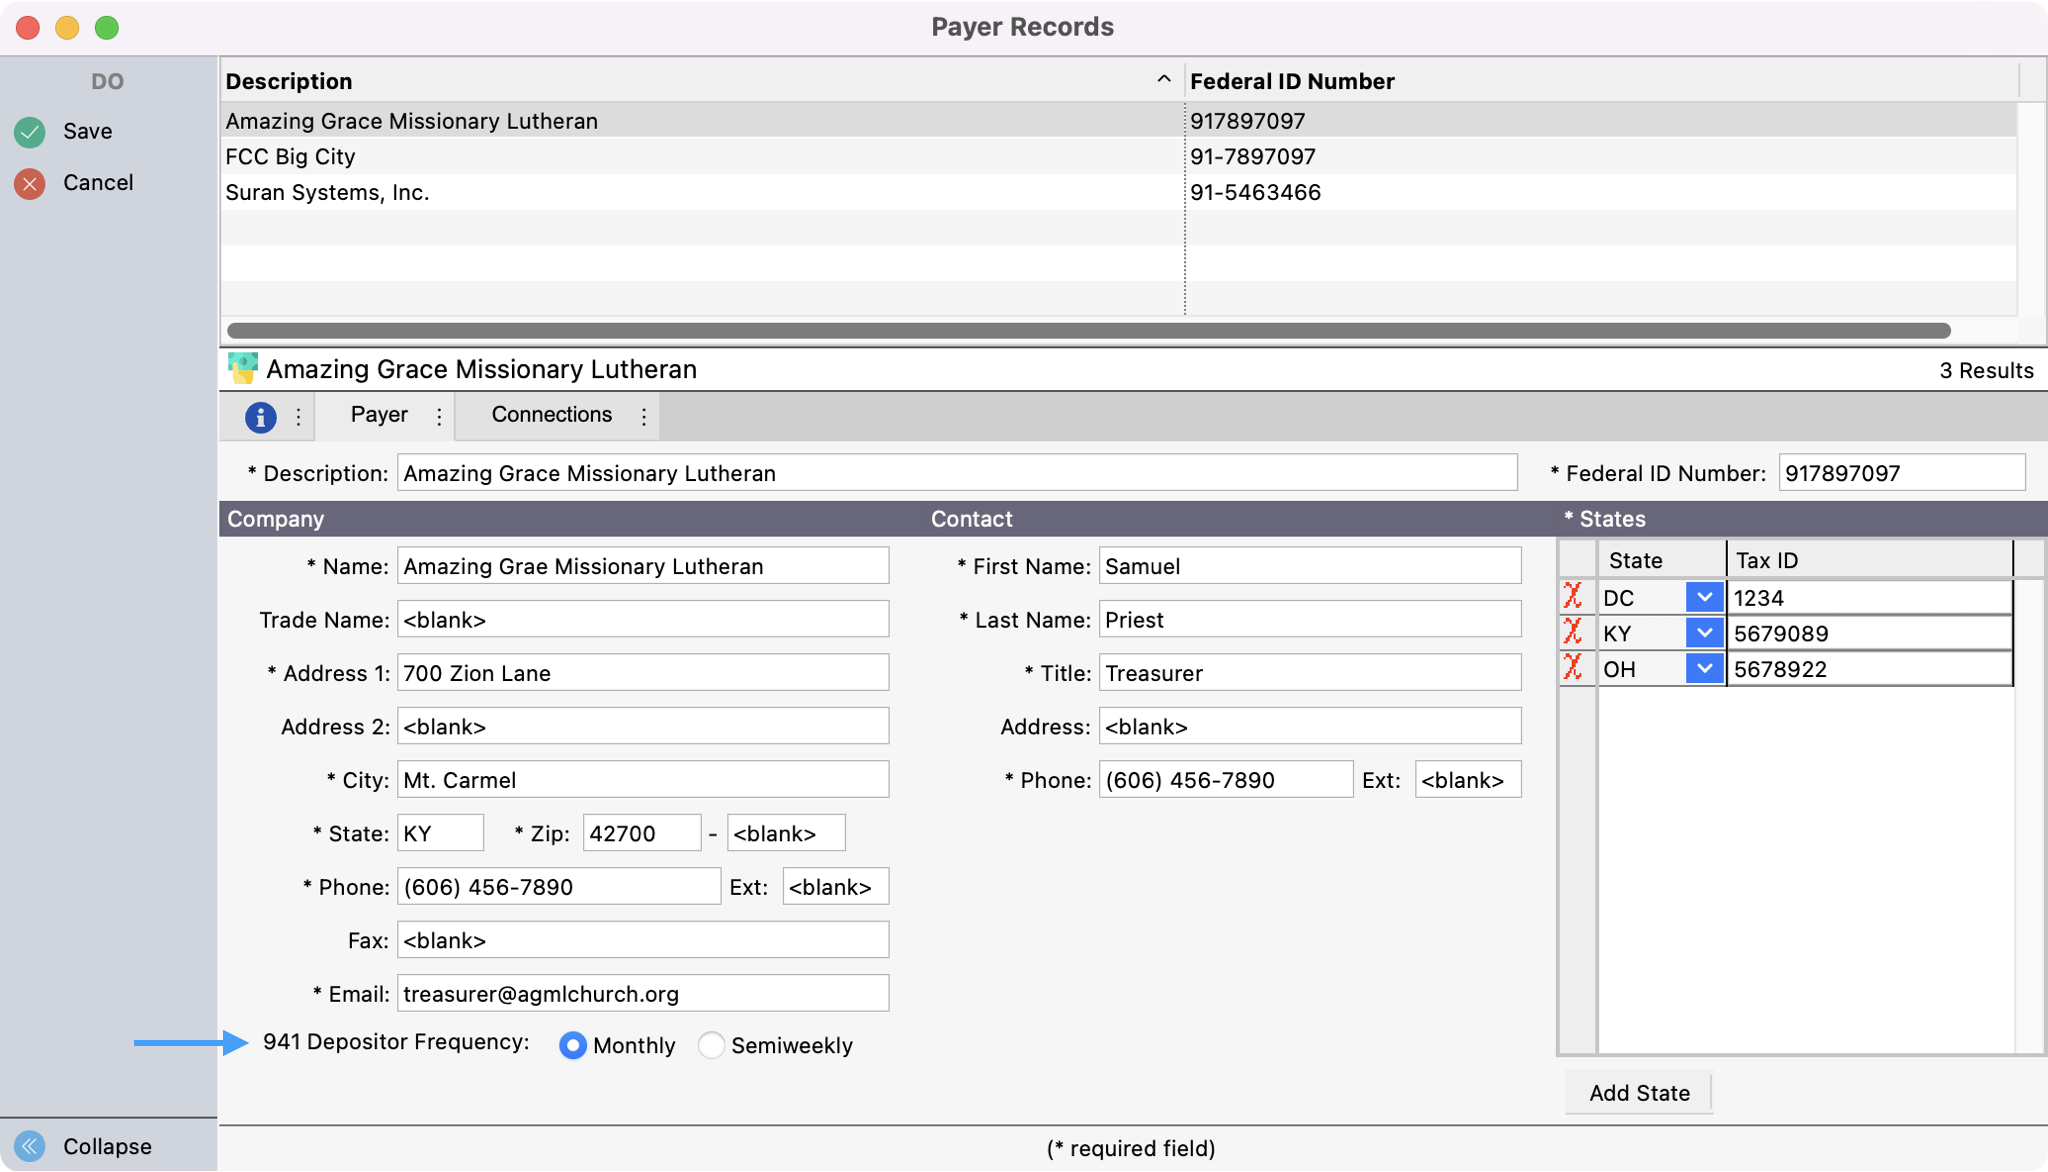The height and width of the screenshot is (1172, 2048).
Task: Click the red Cancel X icon
Action: coord(30,183)
